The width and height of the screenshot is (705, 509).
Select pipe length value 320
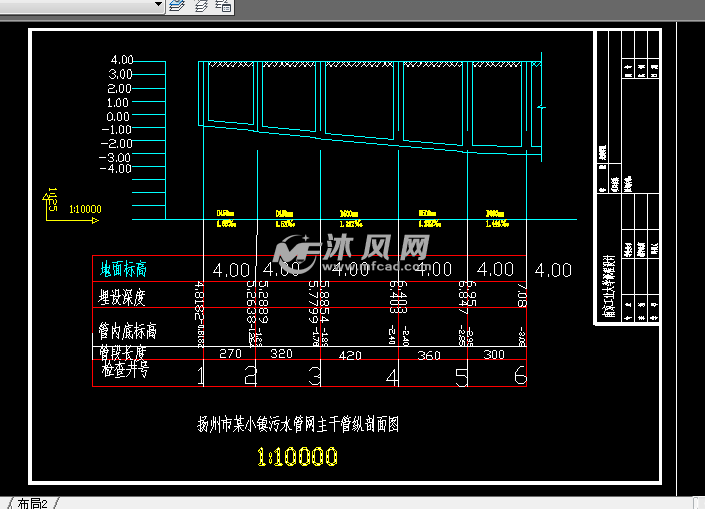pos(281,354)
